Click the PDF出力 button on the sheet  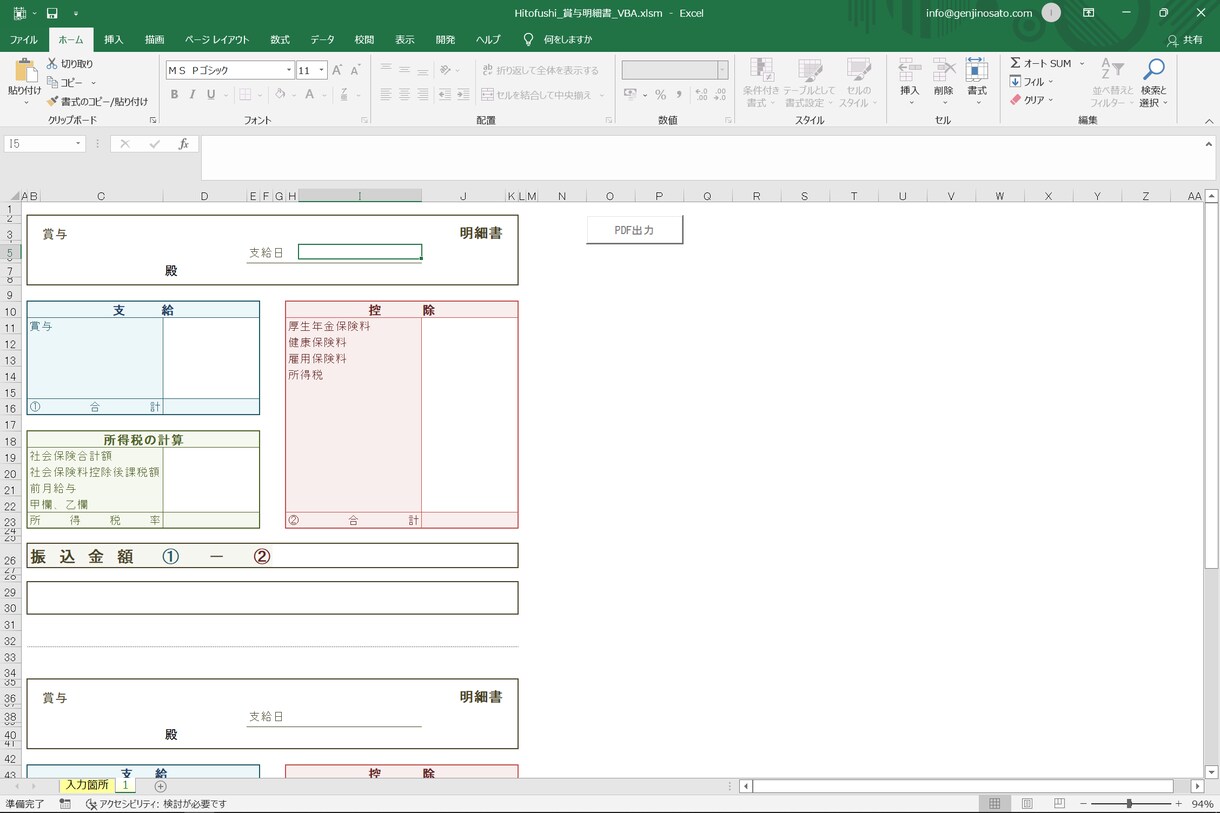coord(634,230)
